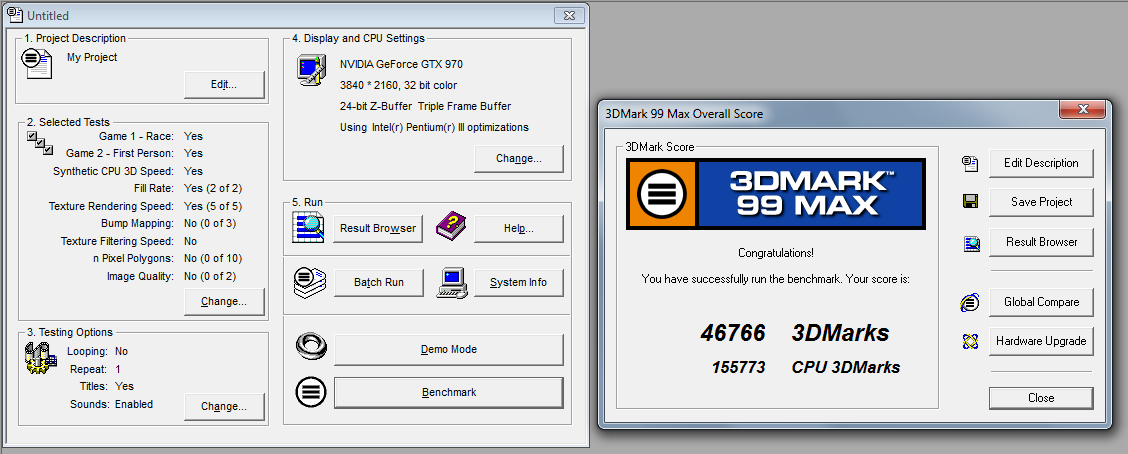Click the 3DMark 99 Max logo banner
This screenshot has height=454, width=1128.
(776, 194)
